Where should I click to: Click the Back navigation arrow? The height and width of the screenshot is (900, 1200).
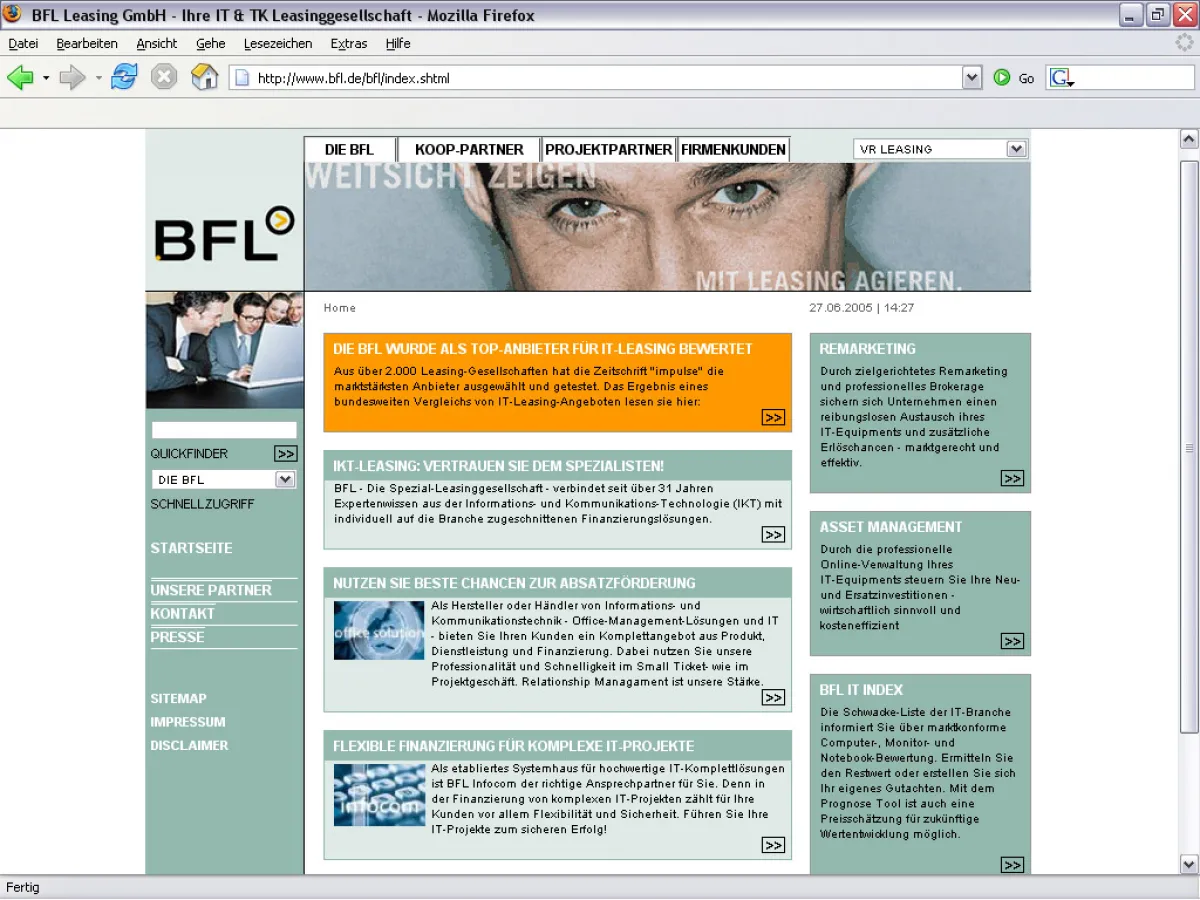click(20, 77)
